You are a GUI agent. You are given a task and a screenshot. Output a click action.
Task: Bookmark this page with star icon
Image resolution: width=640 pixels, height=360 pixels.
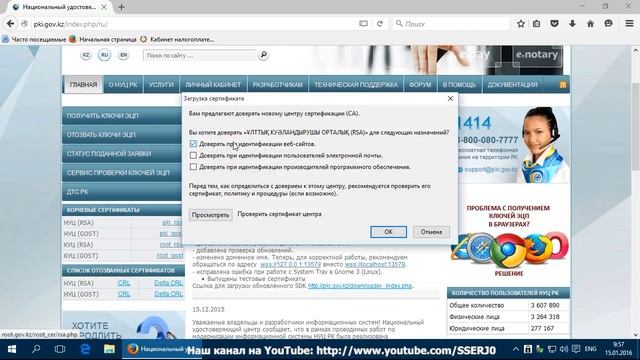pos(520,24)
